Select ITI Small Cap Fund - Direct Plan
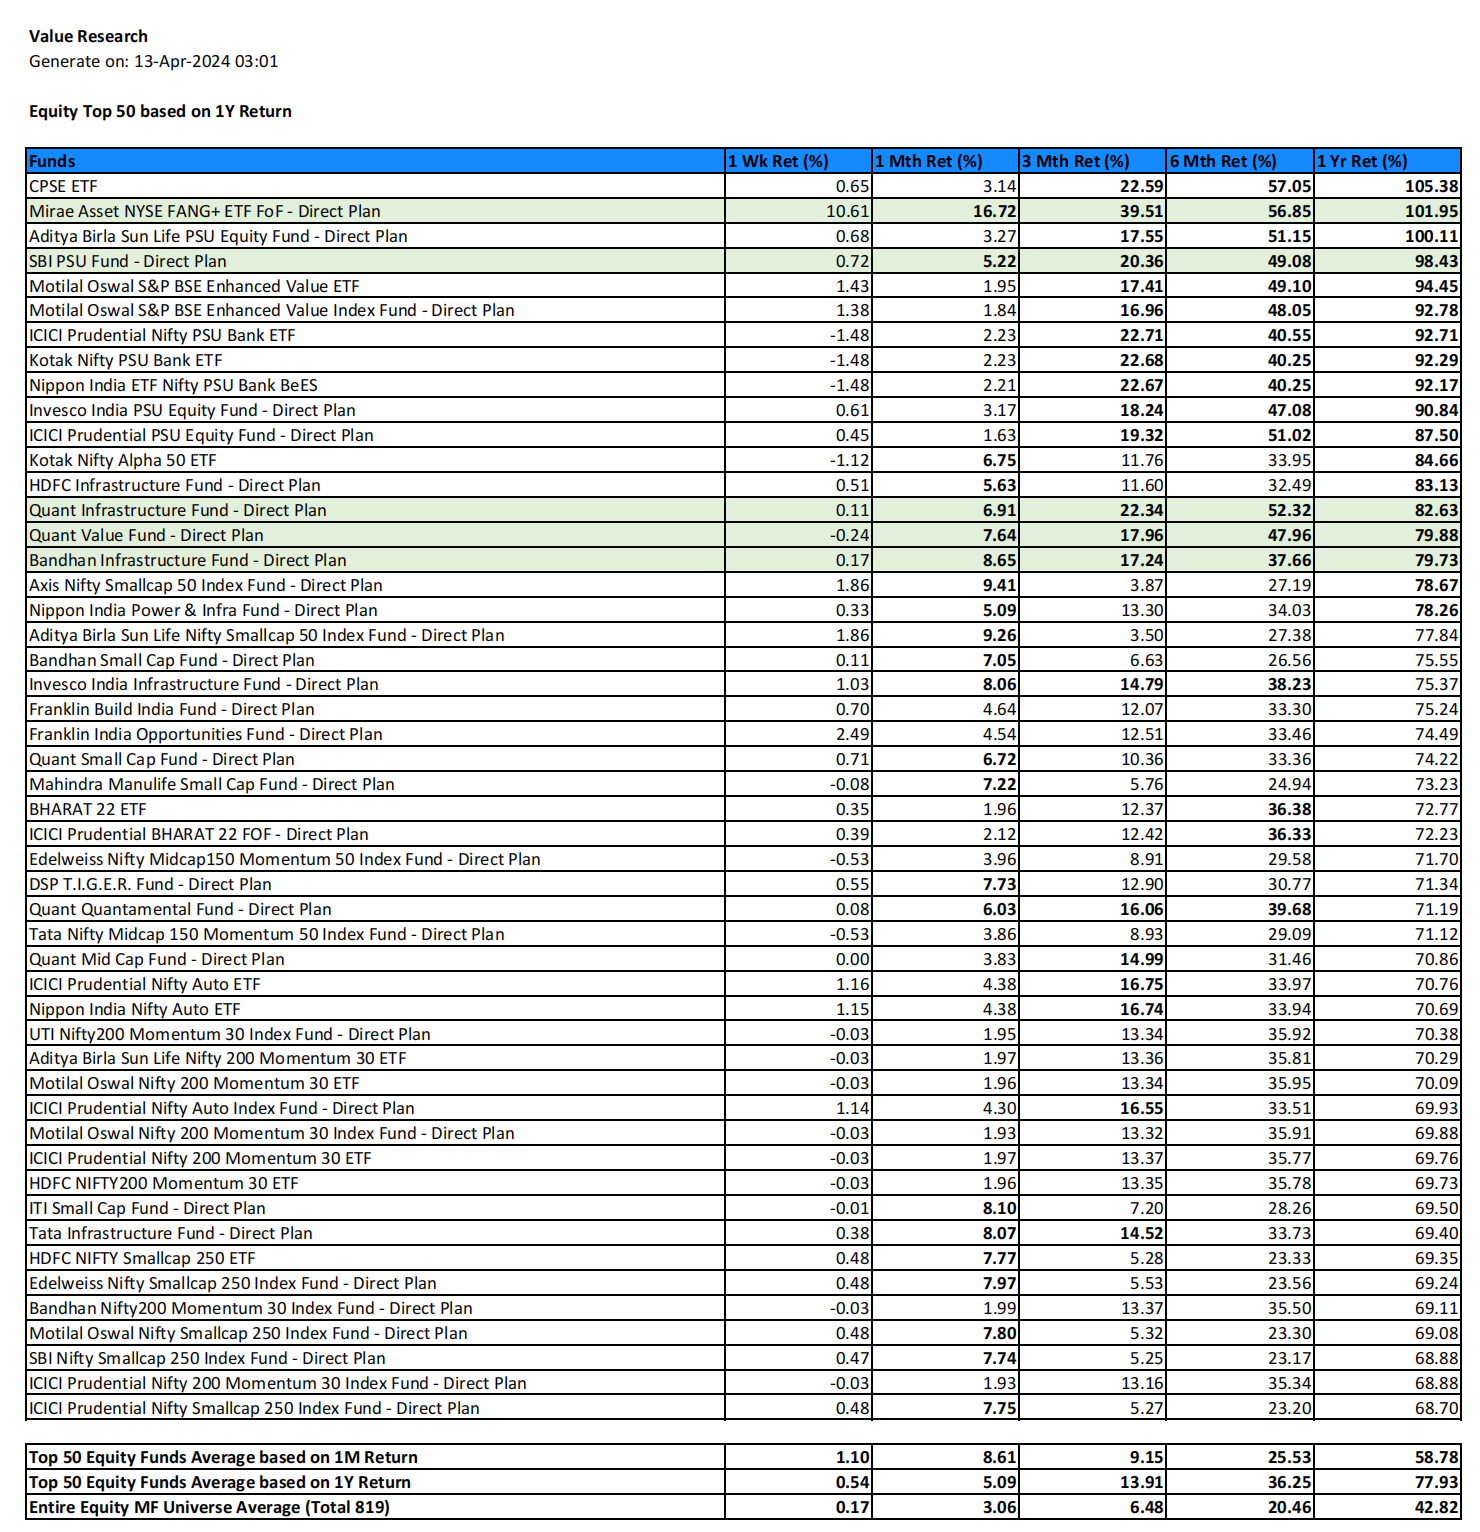Viewport: 1480px width, 1532px height. coord(147,1208)
